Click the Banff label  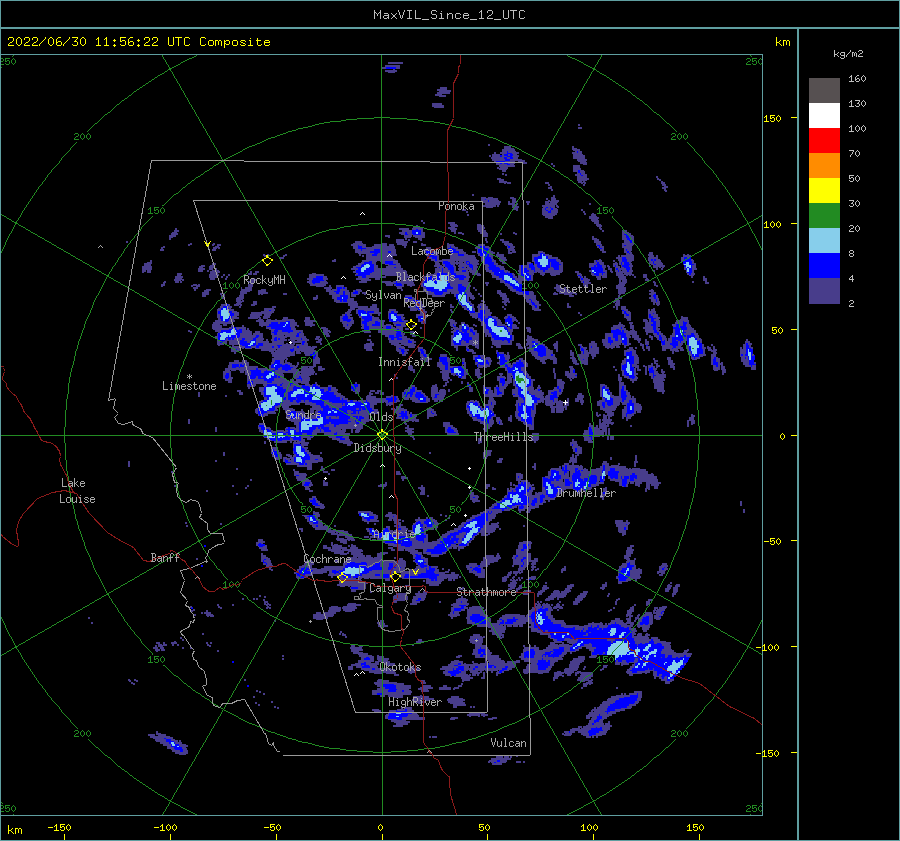pyautogui.click(x=165, y=557)
